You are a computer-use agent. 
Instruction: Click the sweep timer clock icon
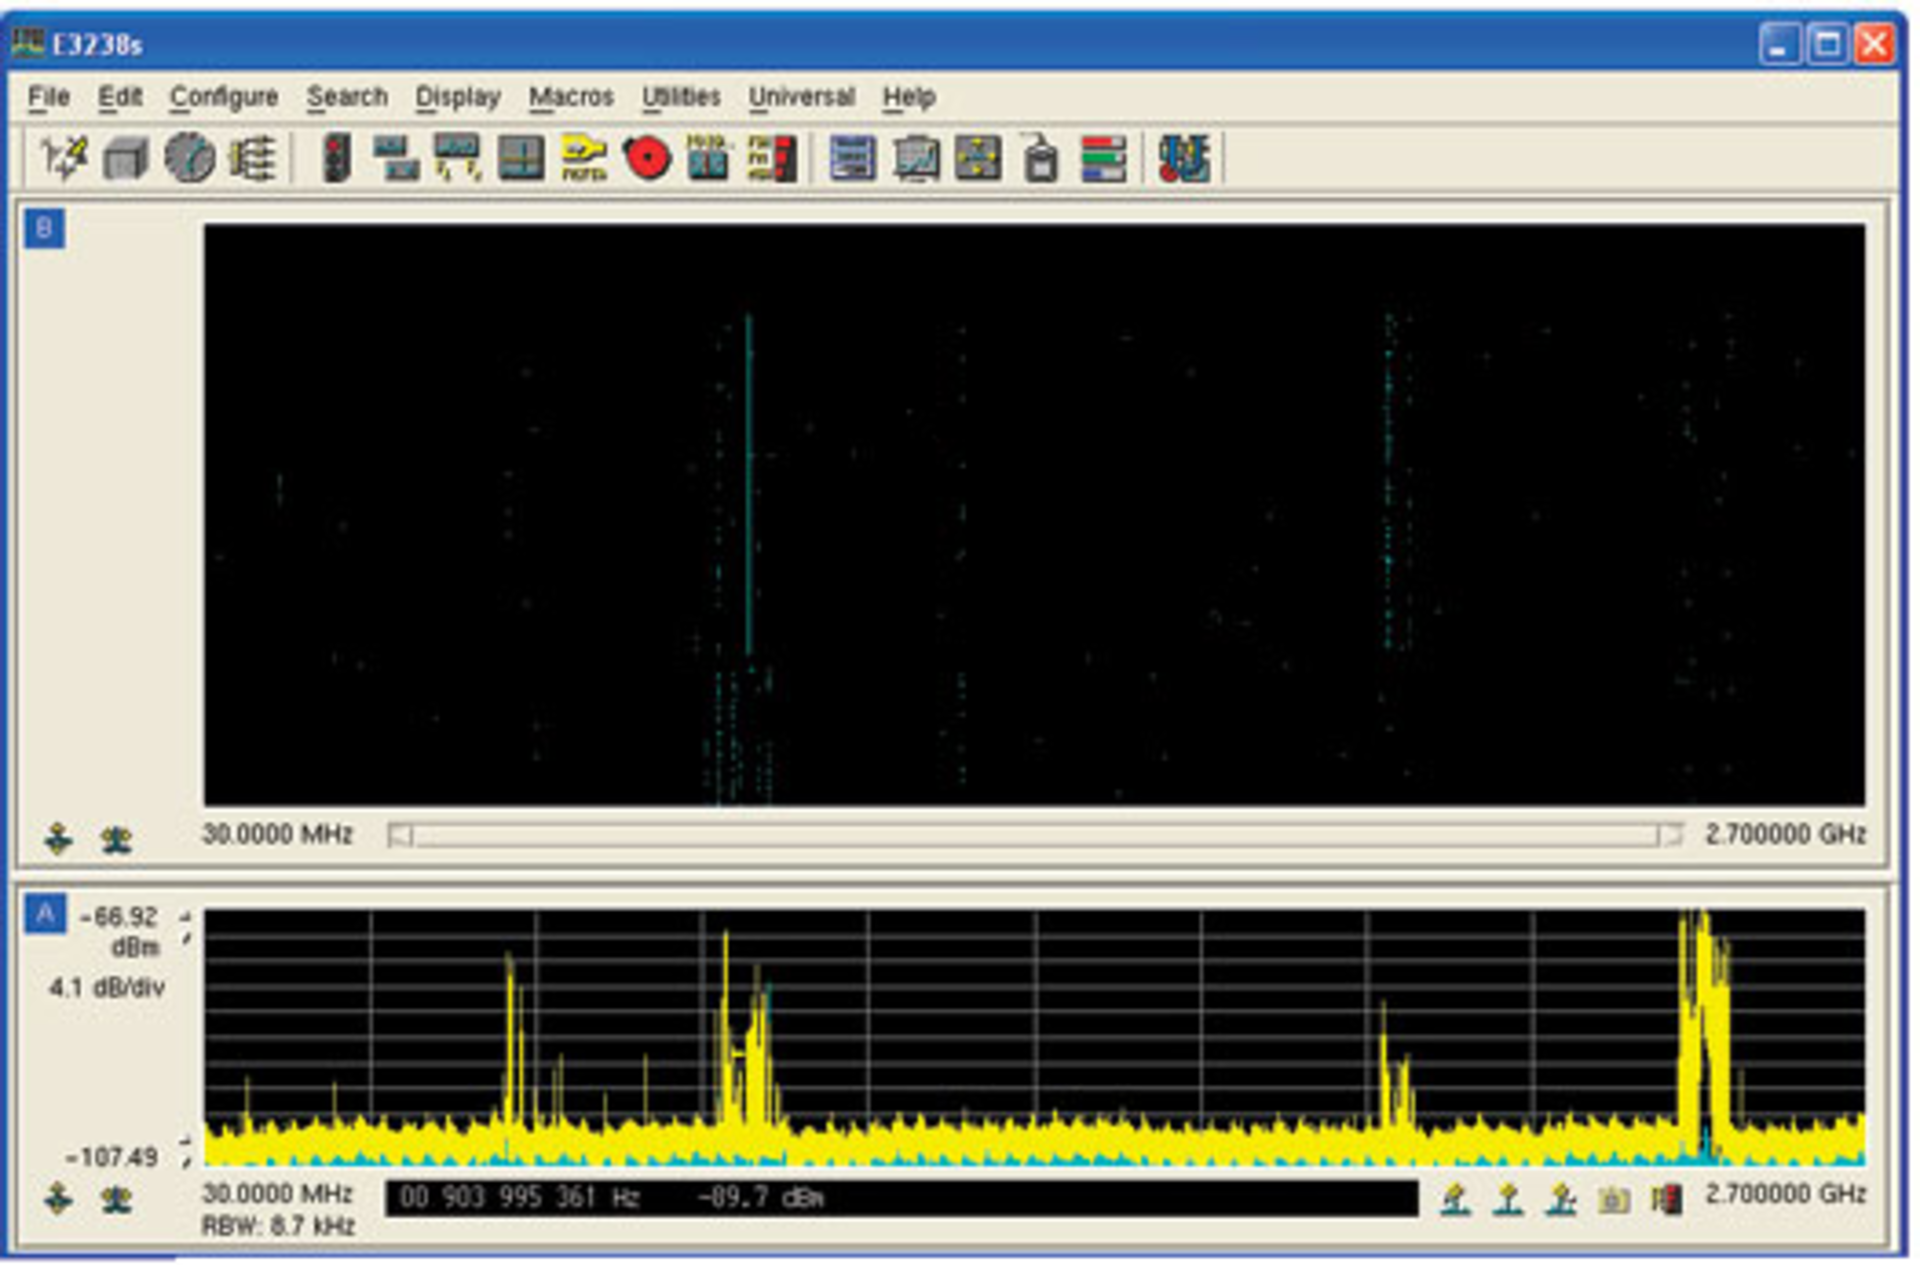pos(192,156)
